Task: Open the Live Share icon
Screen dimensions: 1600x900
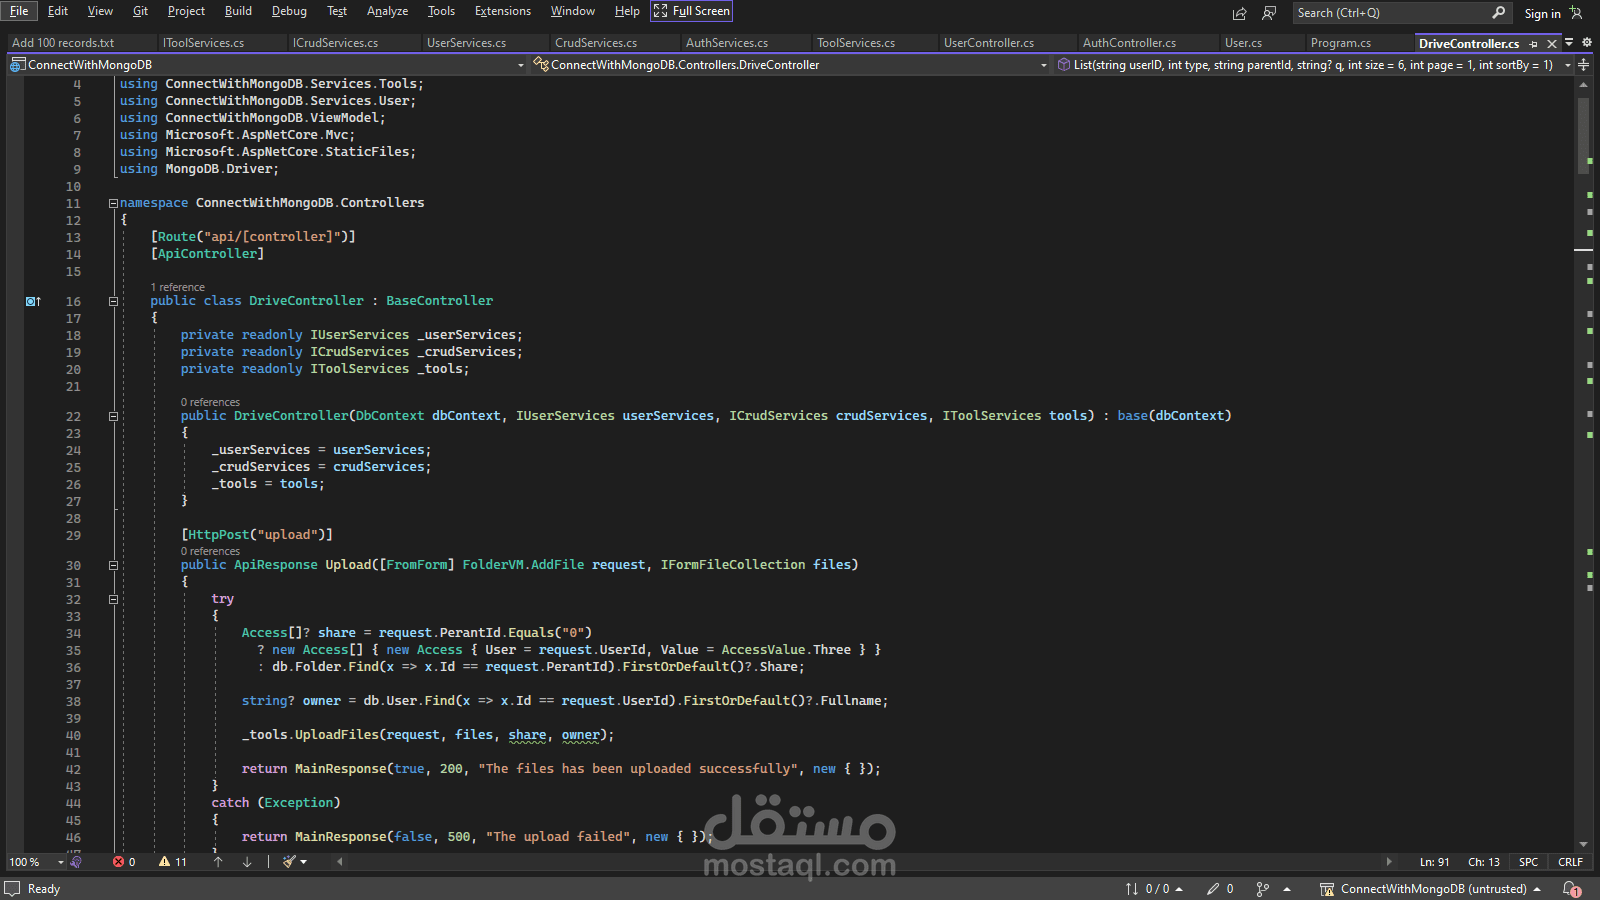Action: 1240,13
